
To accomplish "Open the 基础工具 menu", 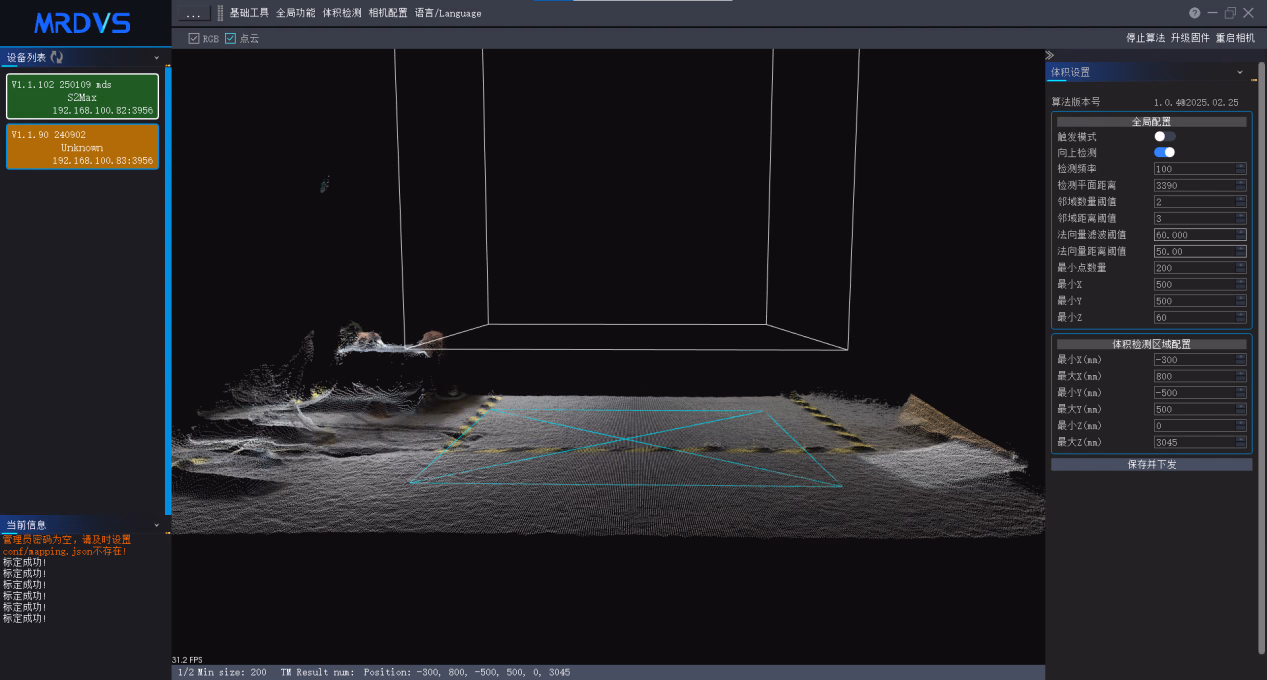I will point(249,13).
